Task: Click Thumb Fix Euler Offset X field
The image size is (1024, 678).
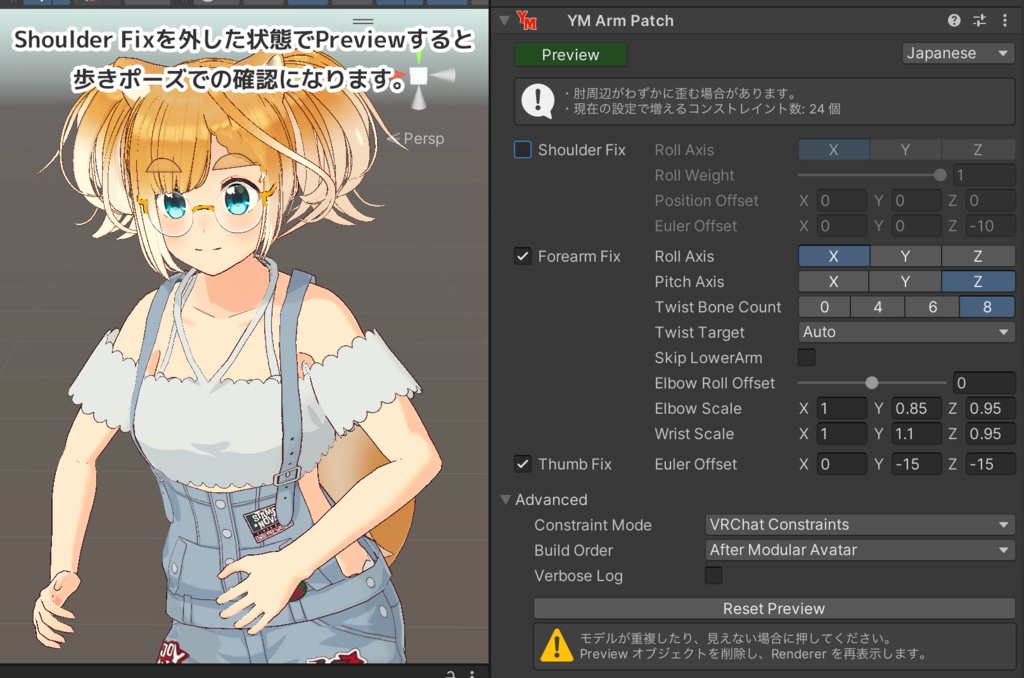Action: 842,464
